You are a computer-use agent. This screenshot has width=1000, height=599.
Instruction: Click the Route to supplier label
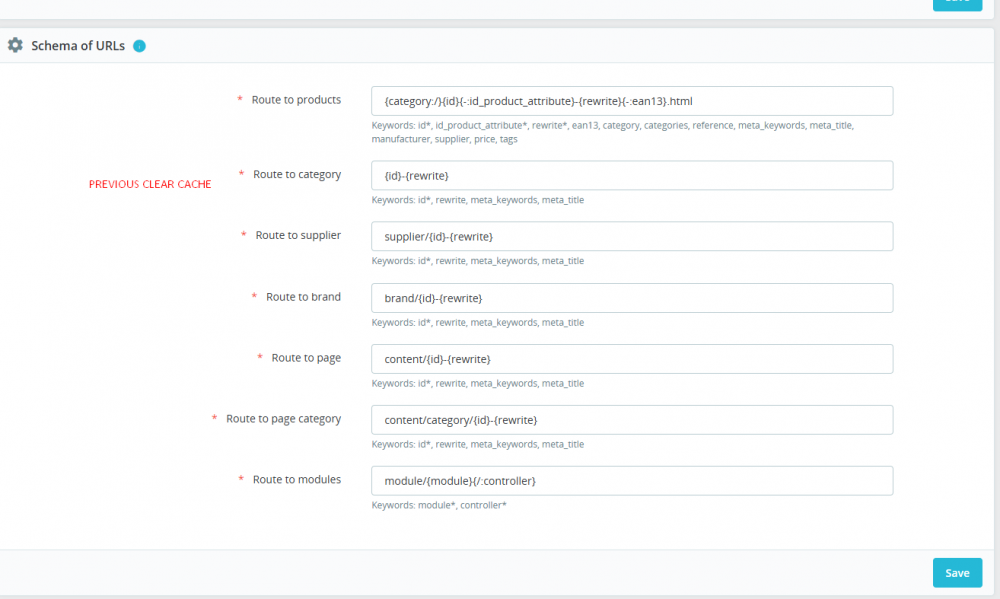(298, 235)
